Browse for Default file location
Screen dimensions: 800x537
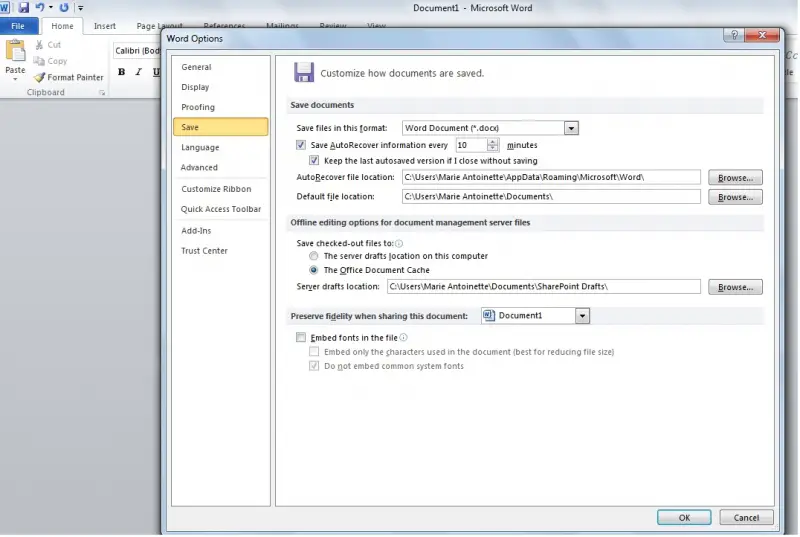click(x=735, y=197)
